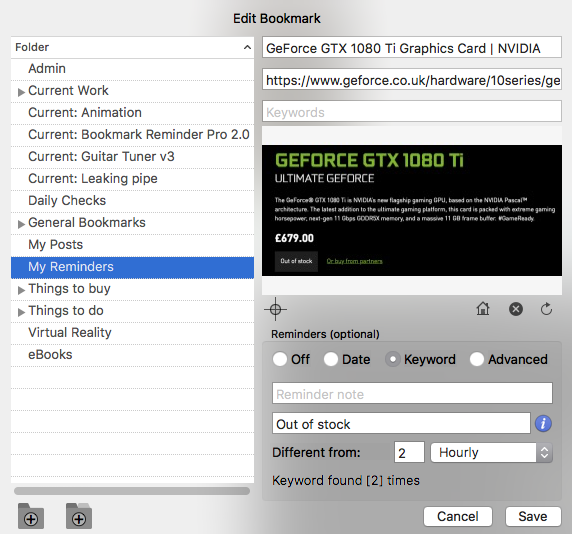Click the first add-folder icon

[31, 516]
